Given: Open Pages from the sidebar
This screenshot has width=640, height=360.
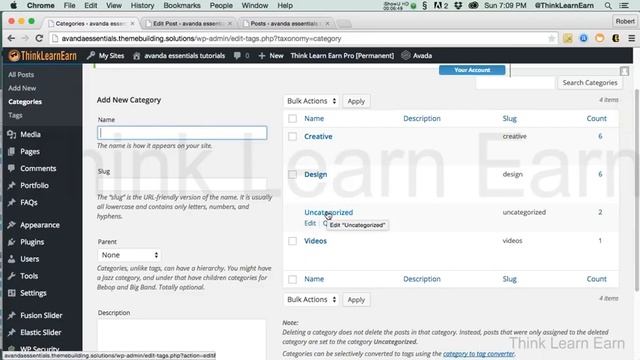Looking at the screenshot, I should tap(30, 151).
